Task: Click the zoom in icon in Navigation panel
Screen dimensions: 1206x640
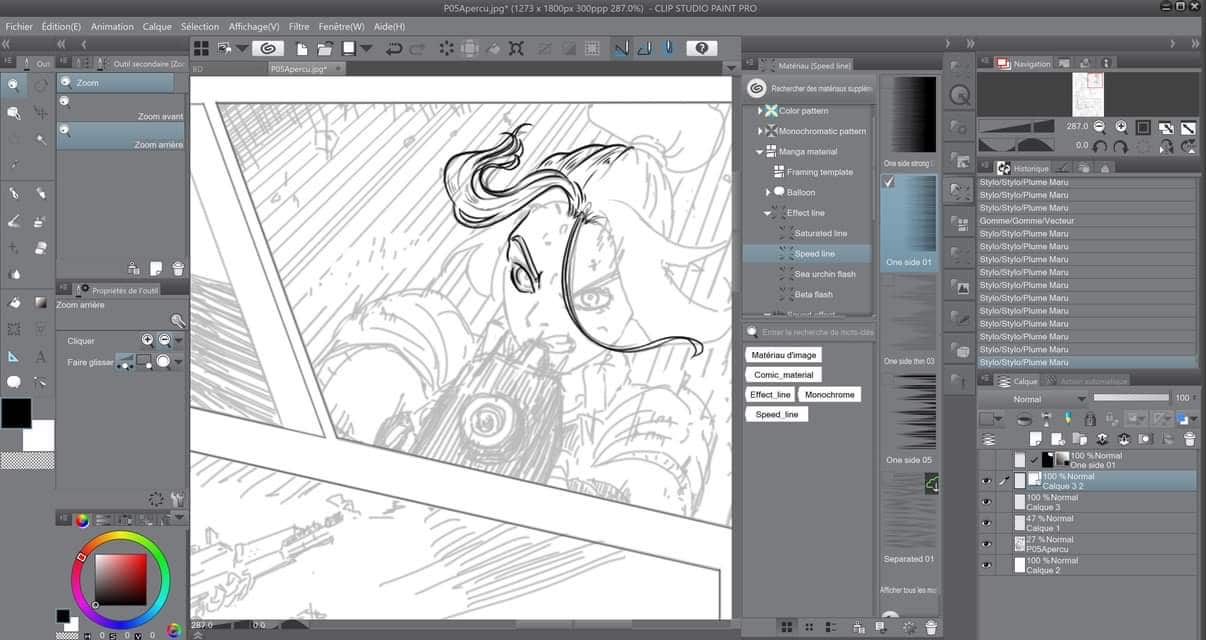Action: (1121, 127)
